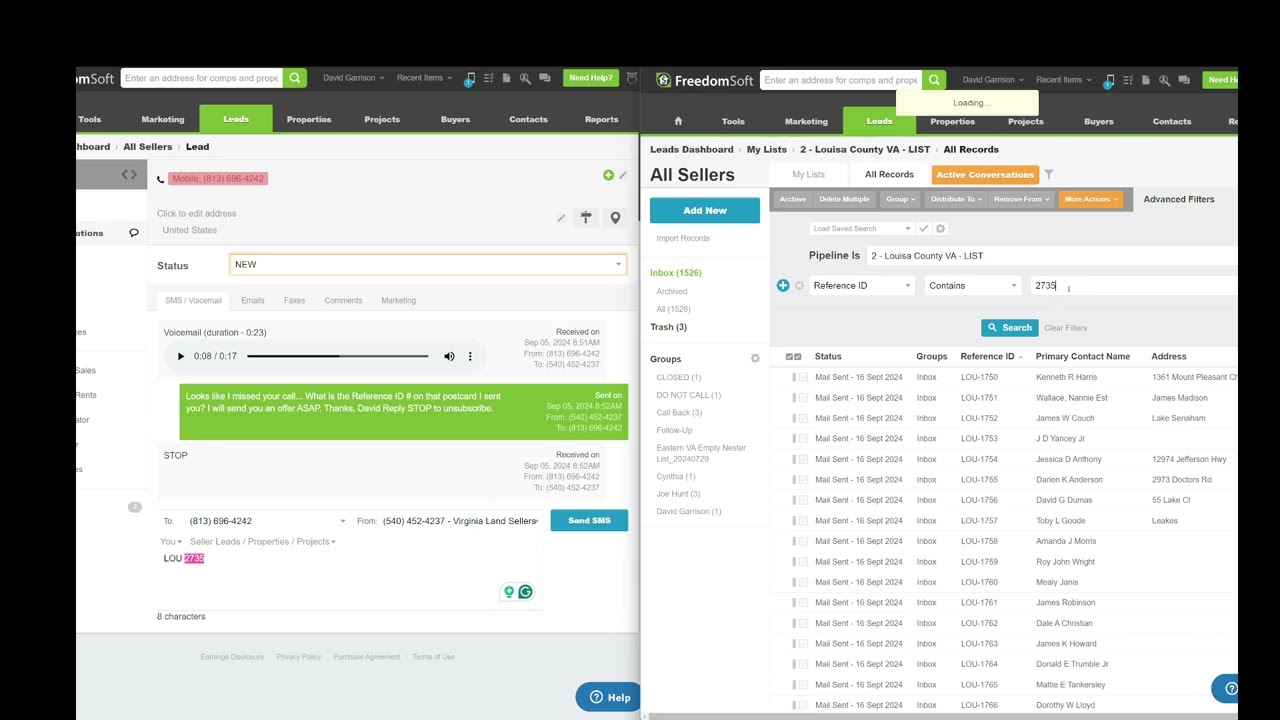1280x720 pixels.
Task: Open the More Actions dropdown
Action: [1091, 199]
